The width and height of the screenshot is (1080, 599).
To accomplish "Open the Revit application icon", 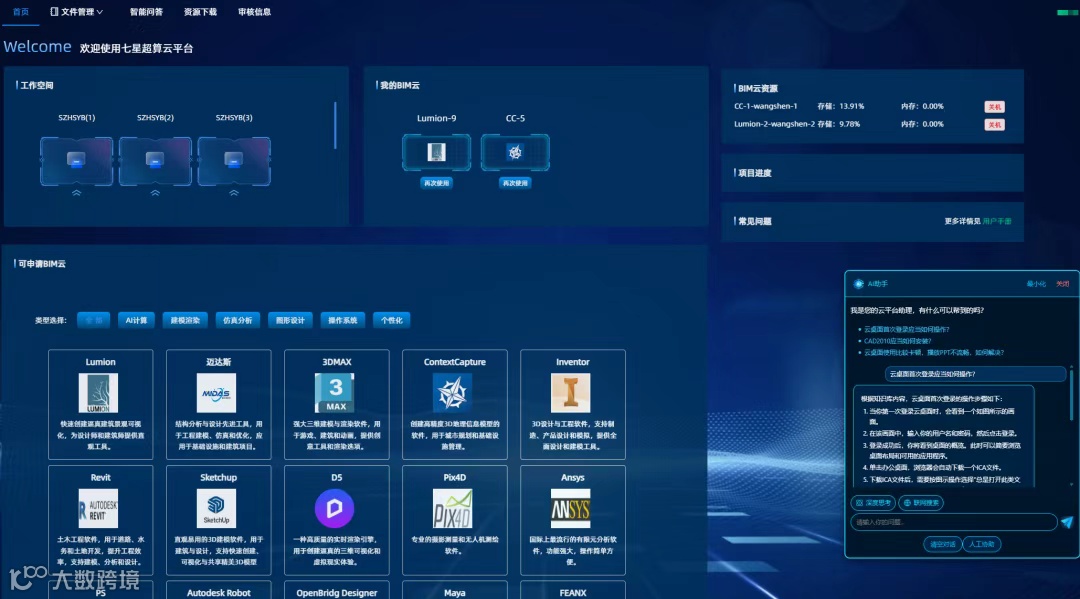I will tap(98, 508).
